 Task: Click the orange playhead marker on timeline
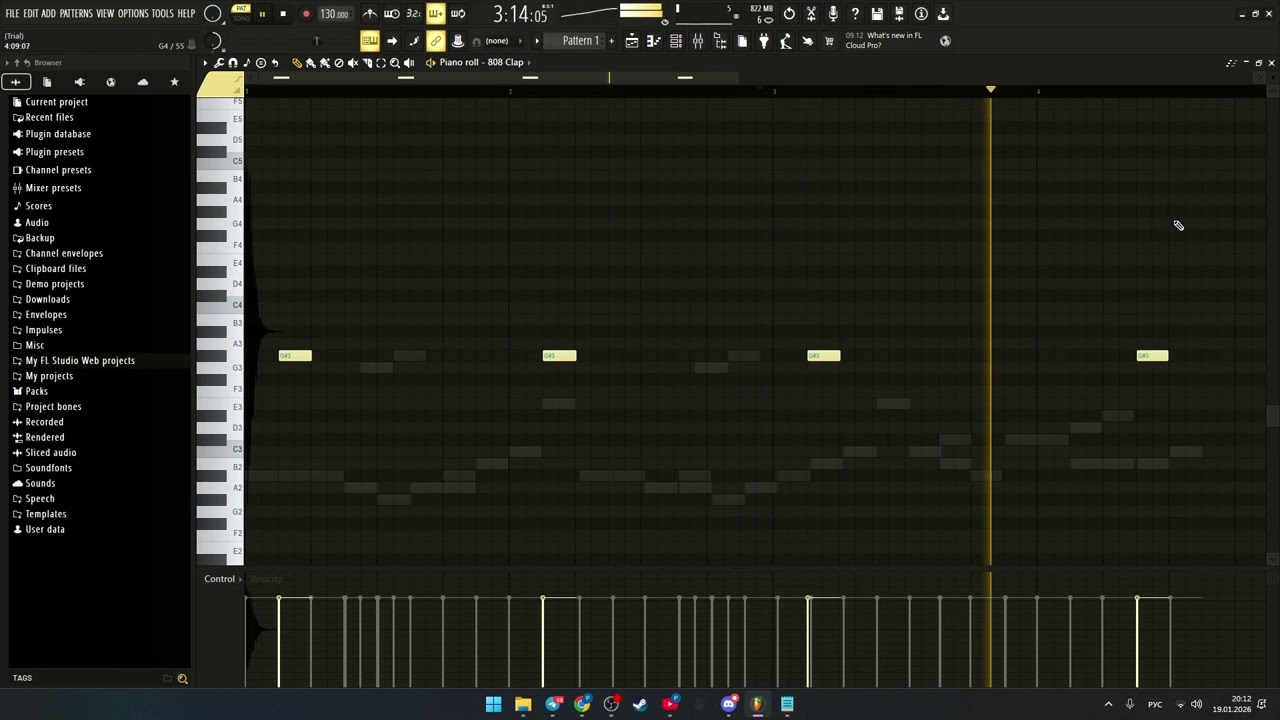[990, 89]
